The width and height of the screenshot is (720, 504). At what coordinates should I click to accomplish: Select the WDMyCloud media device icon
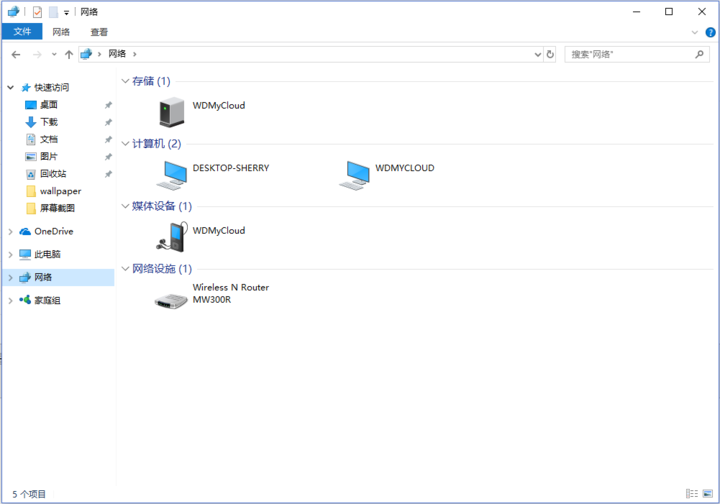pyautogui.click(x=171, y=237)
